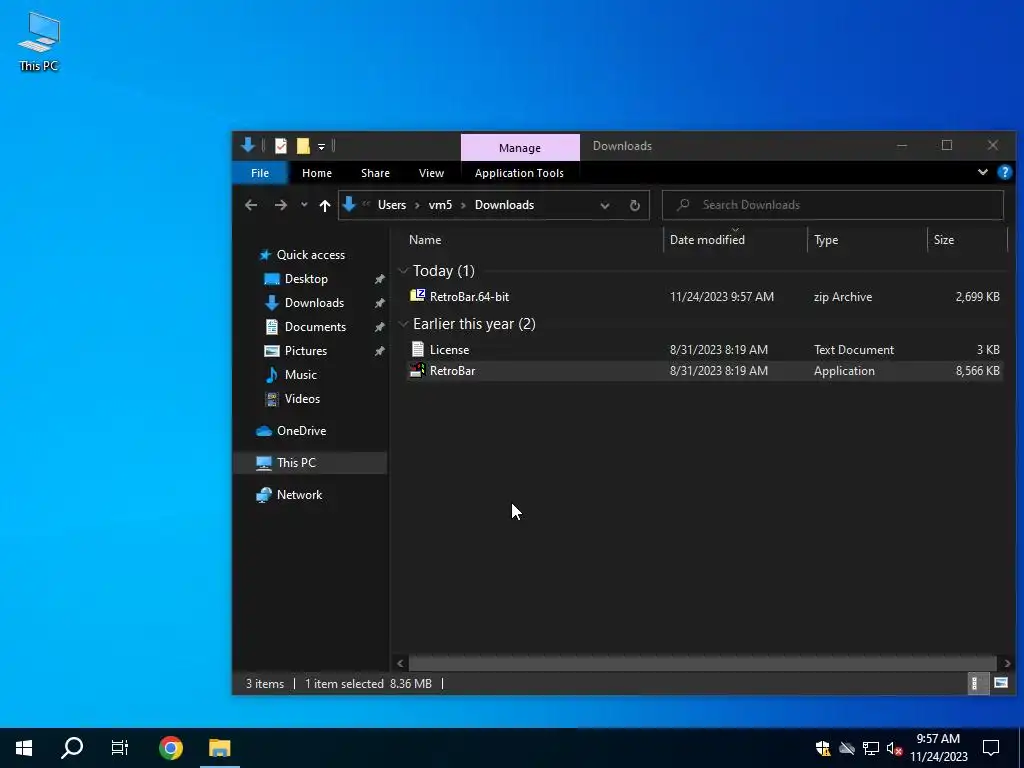
Task: Click the pin icon next to Desktop
Action: pos(379,280)
